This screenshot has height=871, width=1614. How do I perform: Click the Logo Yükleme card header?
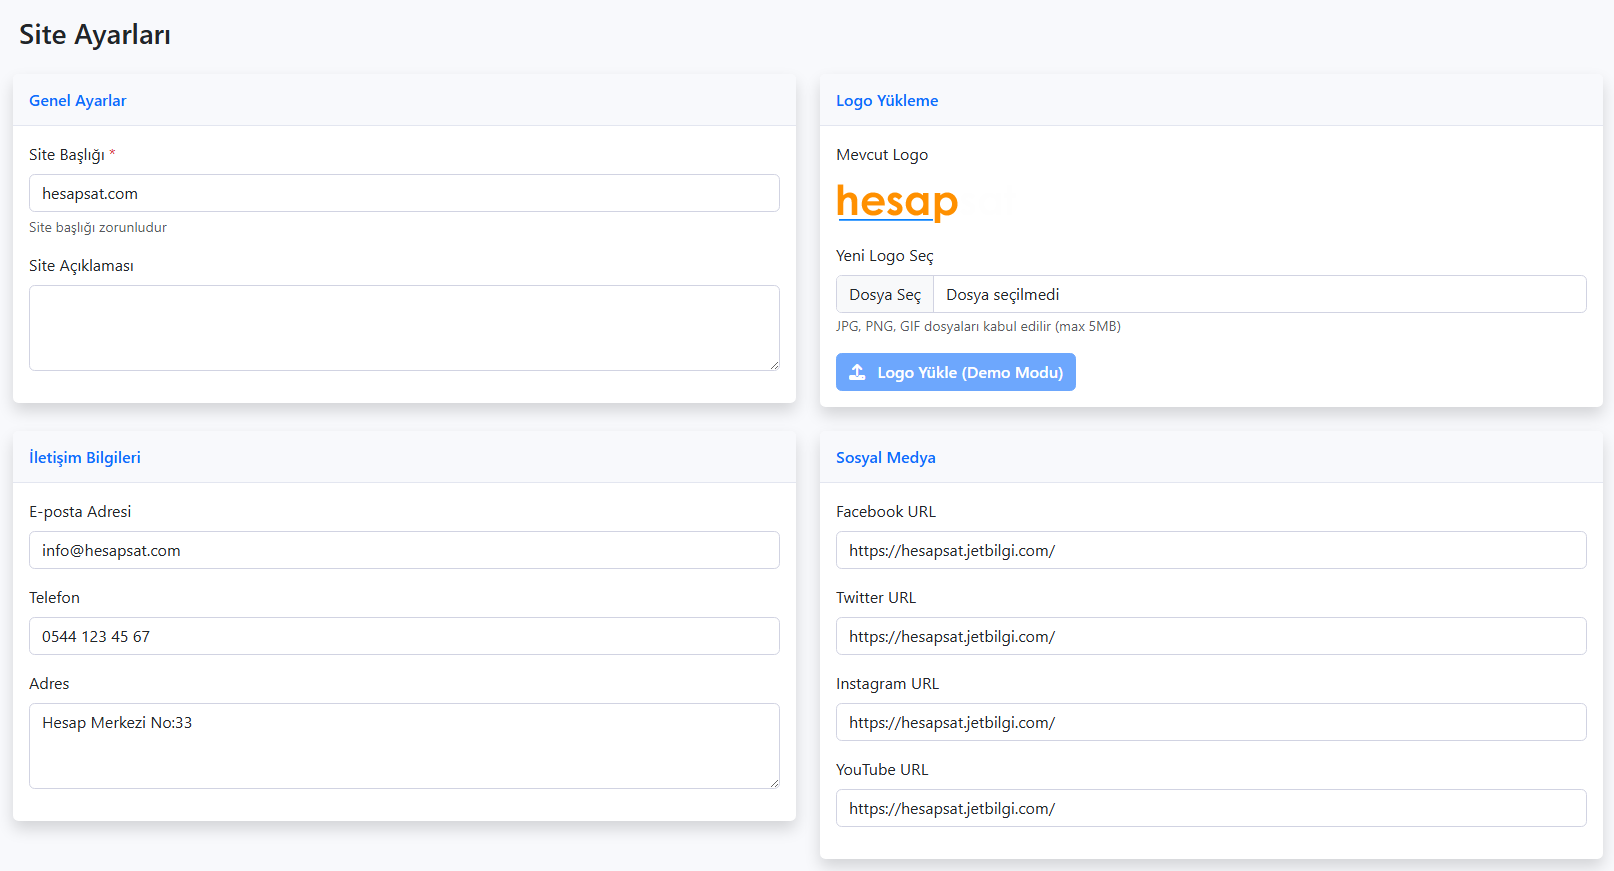(x=1211, y=100)
